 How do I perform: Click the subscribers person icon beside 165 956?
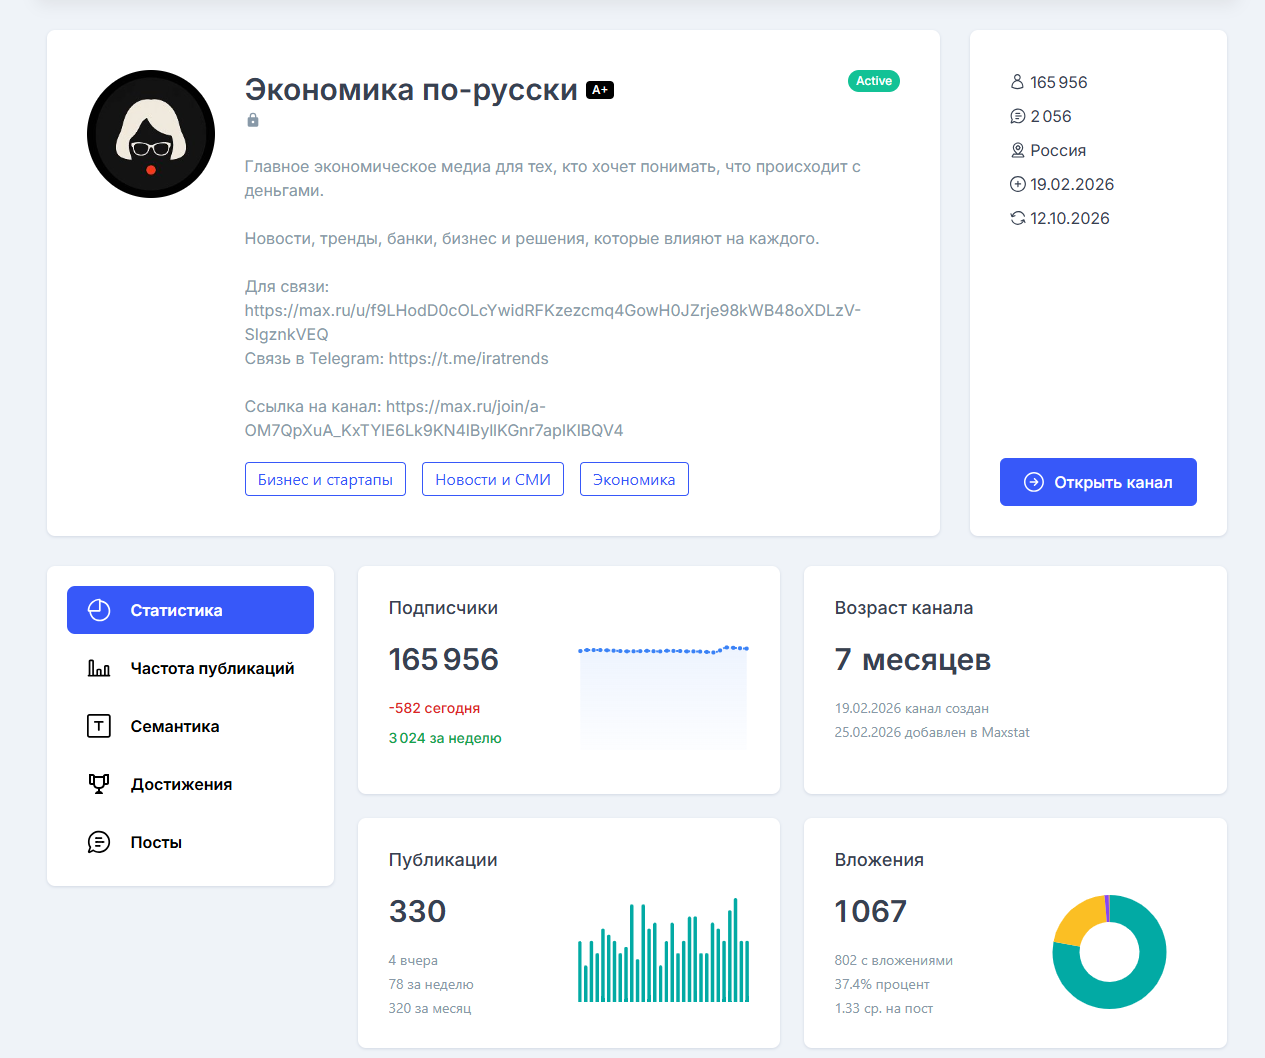[1017, 82]
